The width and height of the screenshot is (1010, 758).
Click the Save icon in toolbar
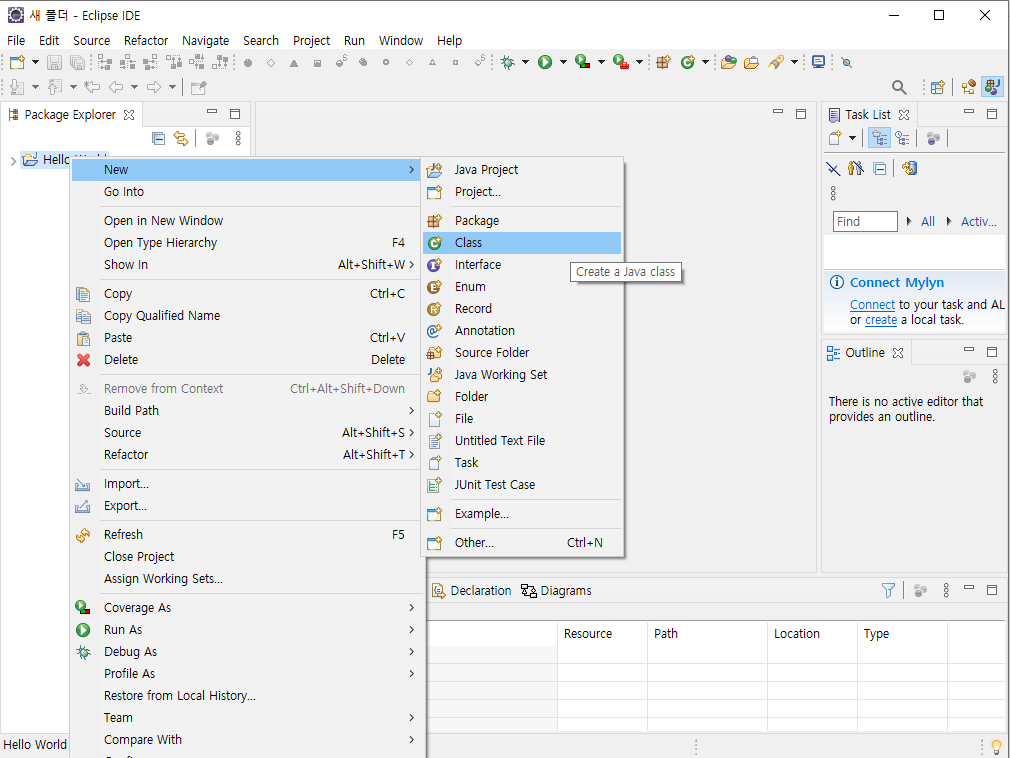[x=54, y=62]
